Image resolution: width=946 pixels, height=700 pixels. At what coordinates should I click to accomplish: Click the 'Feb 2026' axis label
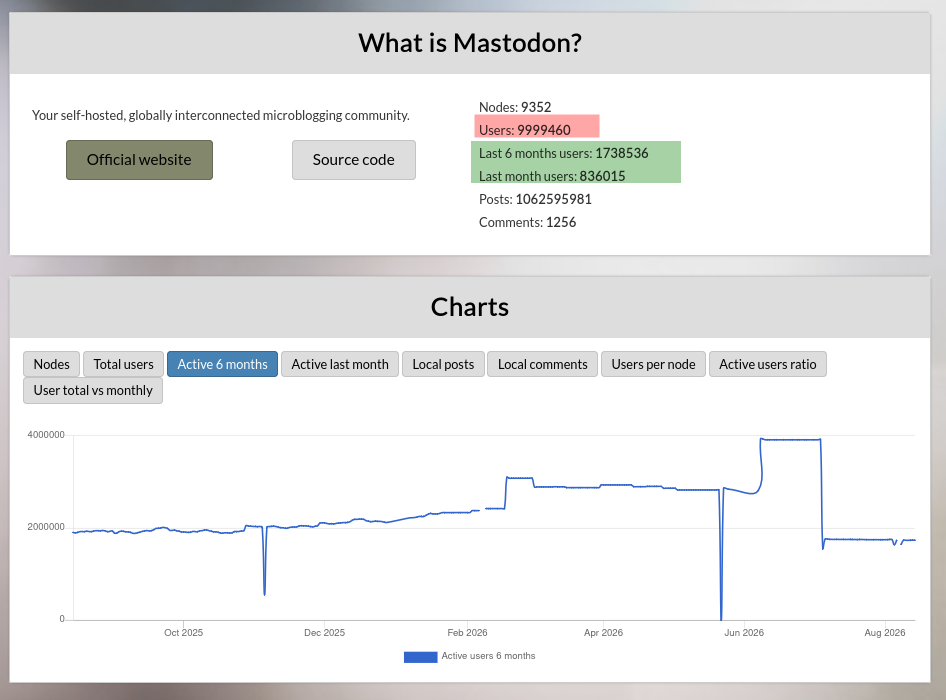click(468, 632)
